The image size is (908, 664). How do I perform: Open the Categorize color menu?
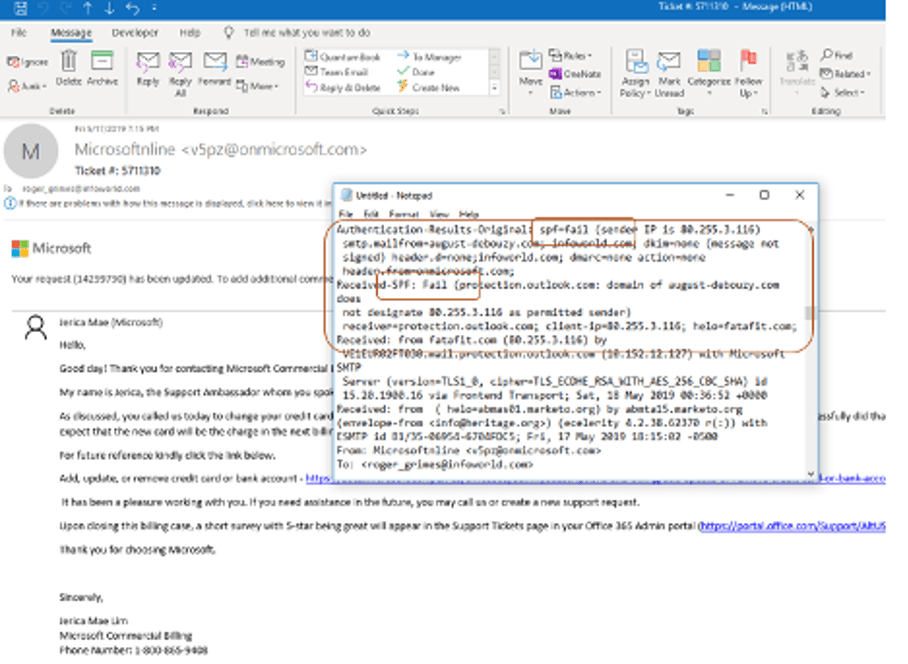pyautogui.click(x=709, y=74)
